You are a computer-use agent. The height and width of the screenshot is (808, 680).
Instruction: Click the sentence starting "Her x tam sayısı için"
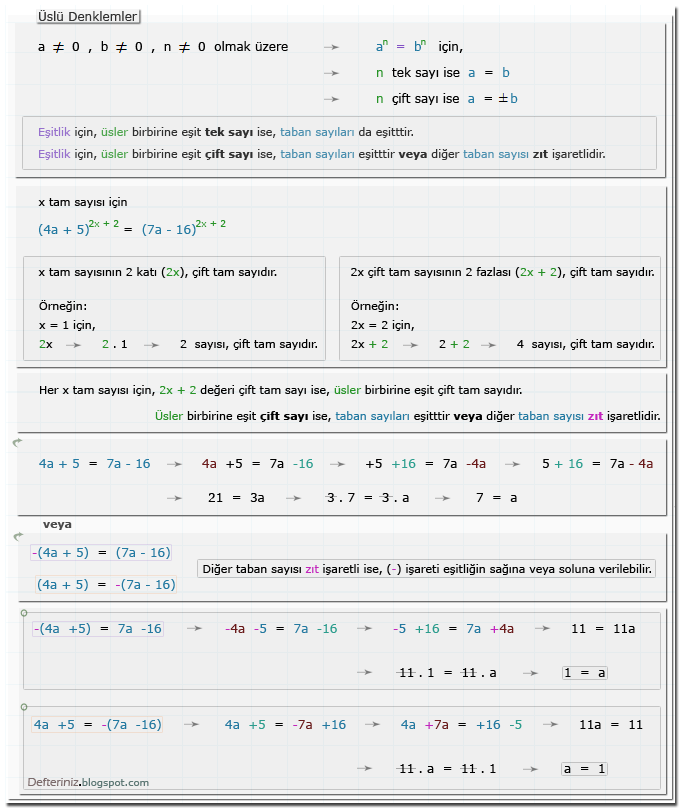click(281, 390)
